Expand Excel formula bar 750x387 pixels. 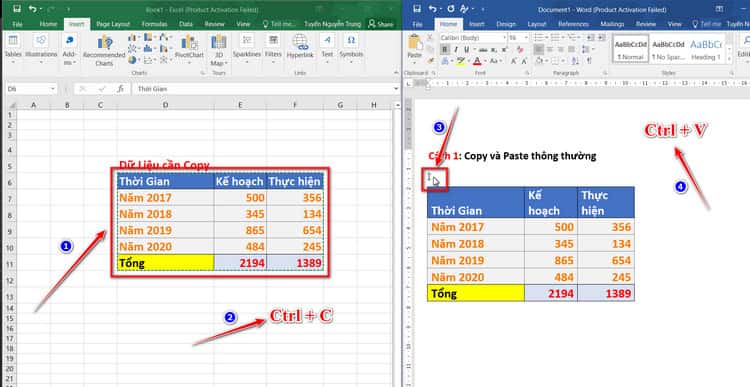(396, 89)
